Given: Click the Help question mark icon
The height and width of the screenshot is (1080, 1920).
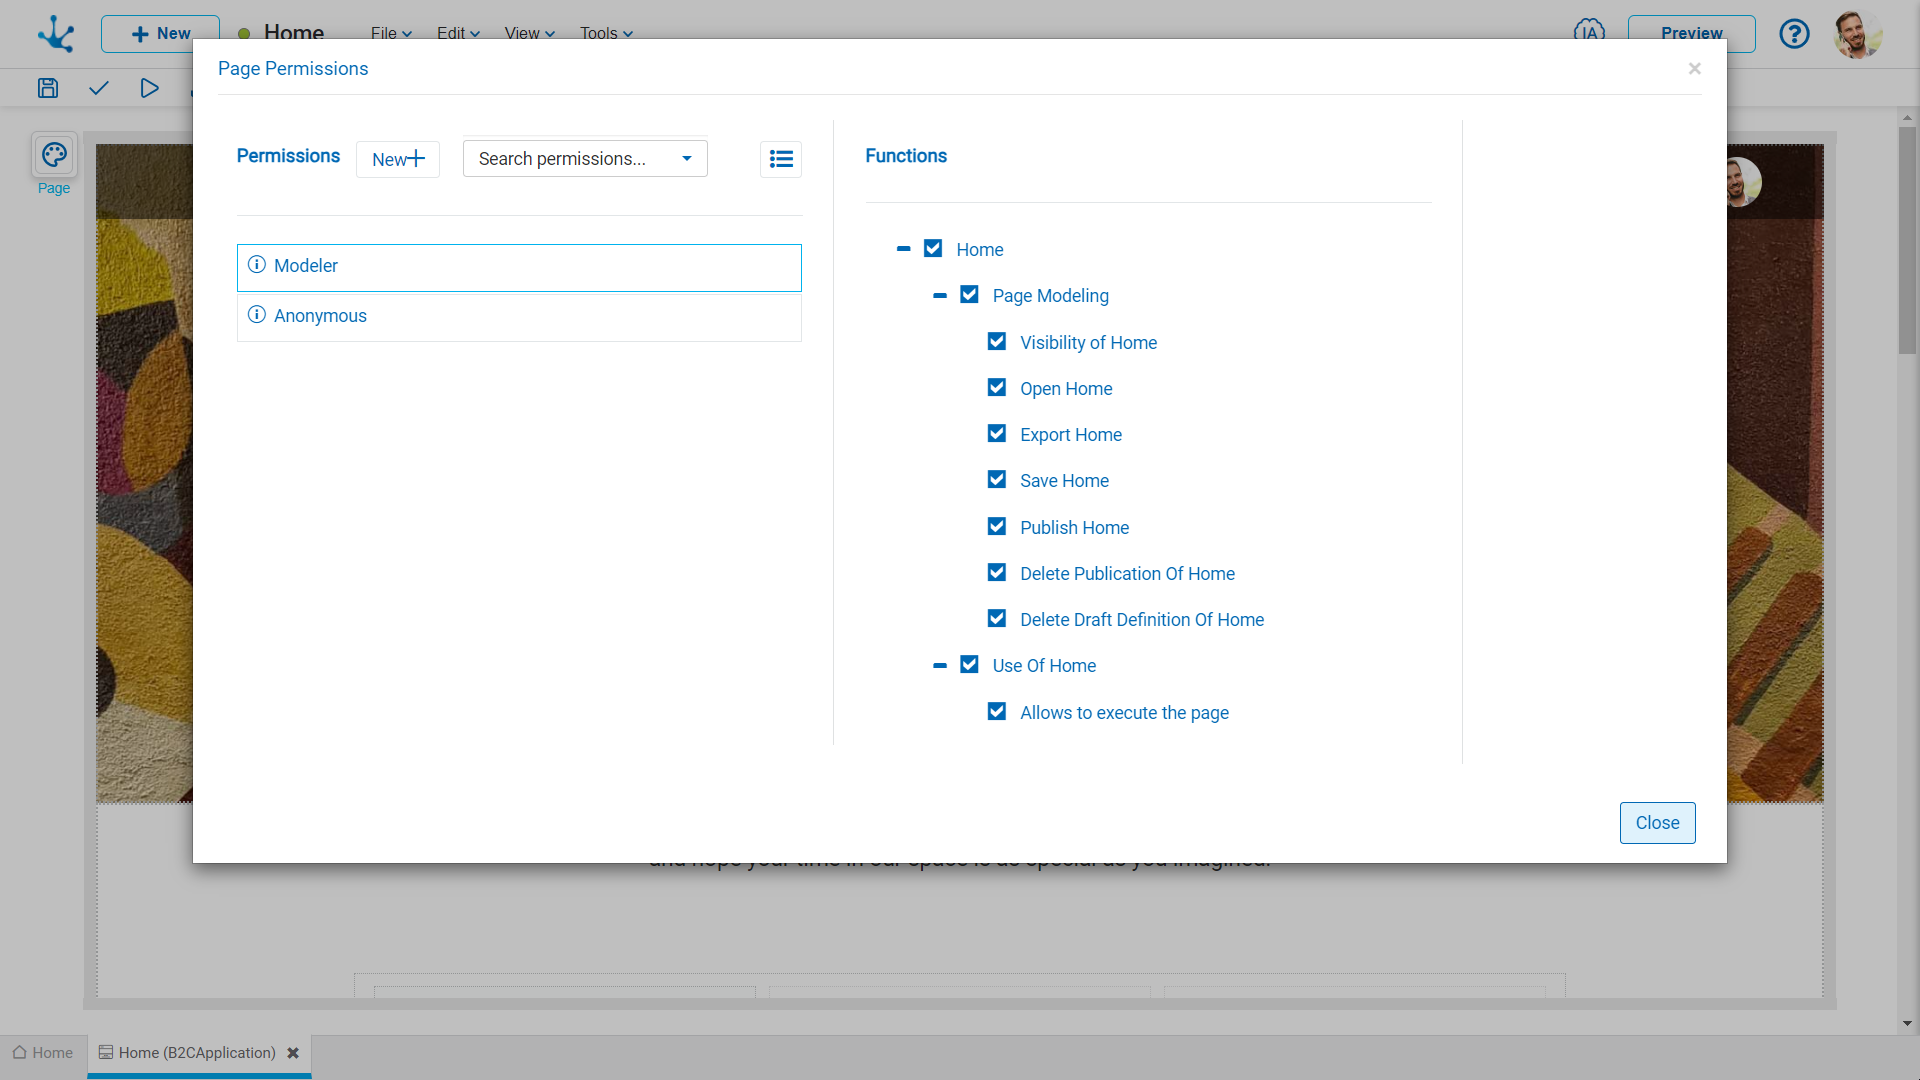Looking at the screenshot, I should coord(1795,33).
